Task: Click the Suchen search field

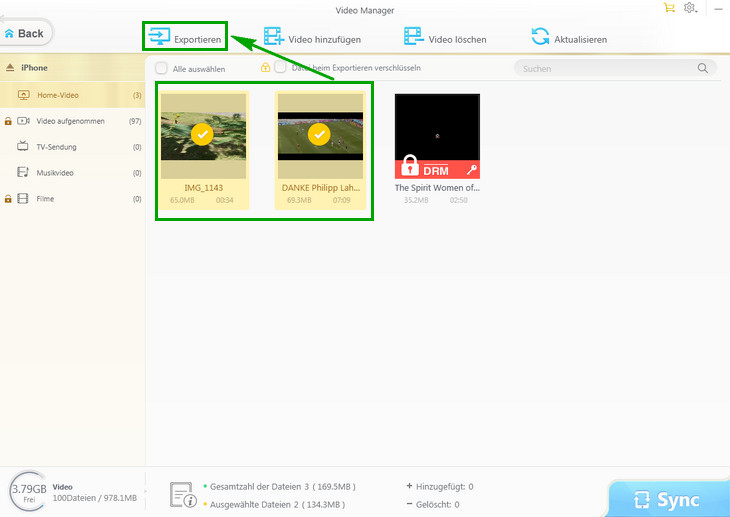Action: [605, 69]
